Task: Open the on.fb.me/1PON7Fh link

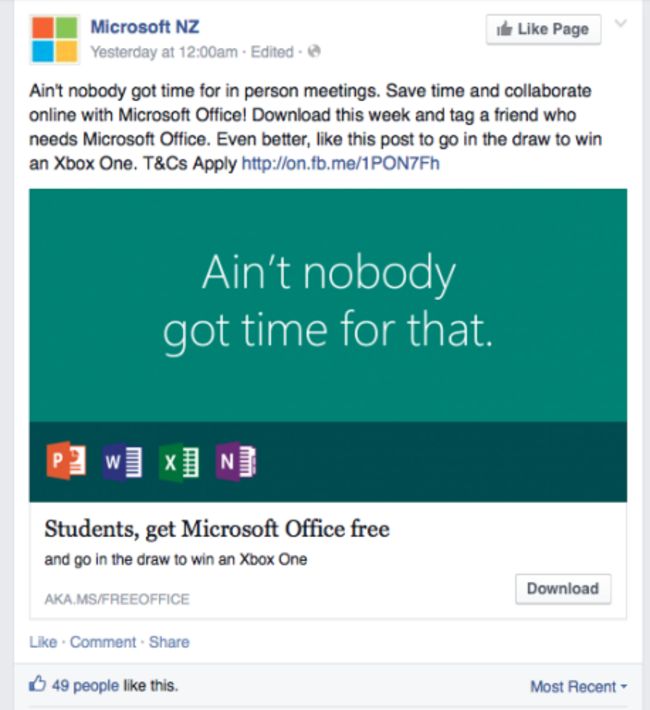Action: click(341, 163)
